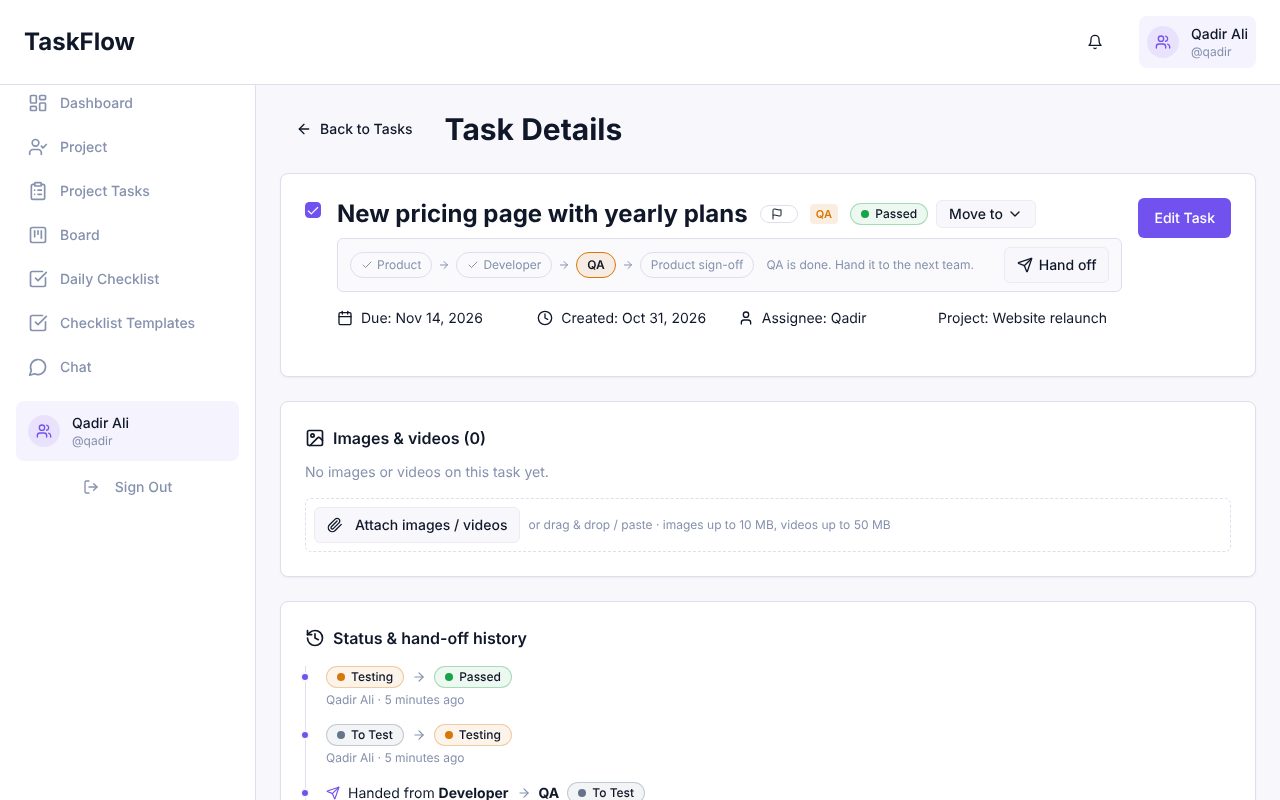
Task: Click the Qadir Ali name in top header
Action: coord(1219,34)
